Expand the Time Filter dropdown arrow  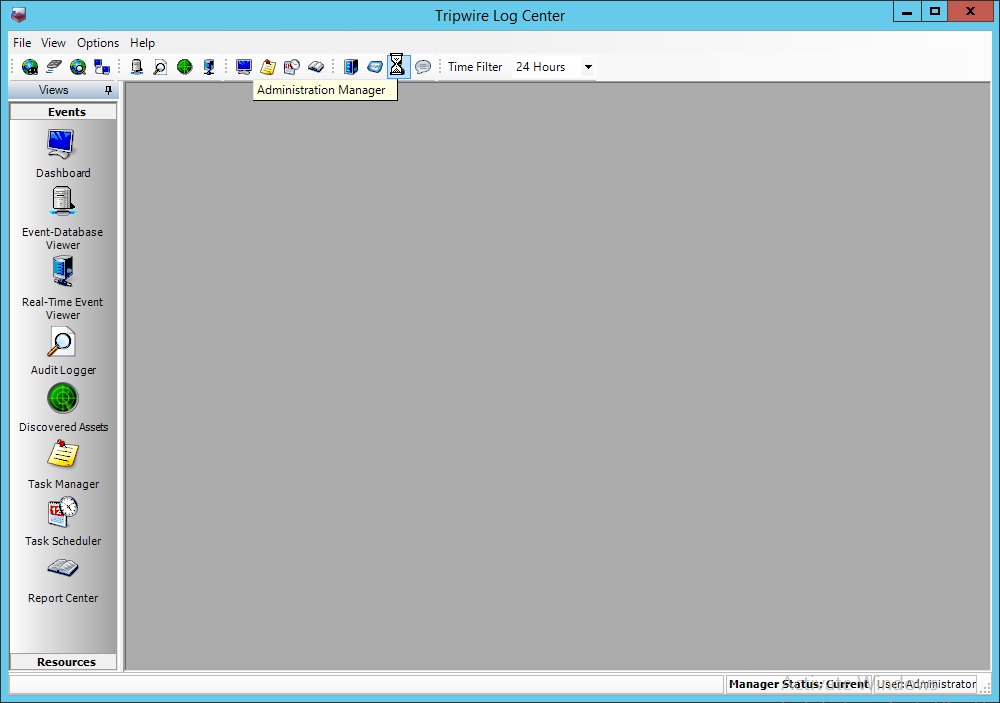[588, 67]
